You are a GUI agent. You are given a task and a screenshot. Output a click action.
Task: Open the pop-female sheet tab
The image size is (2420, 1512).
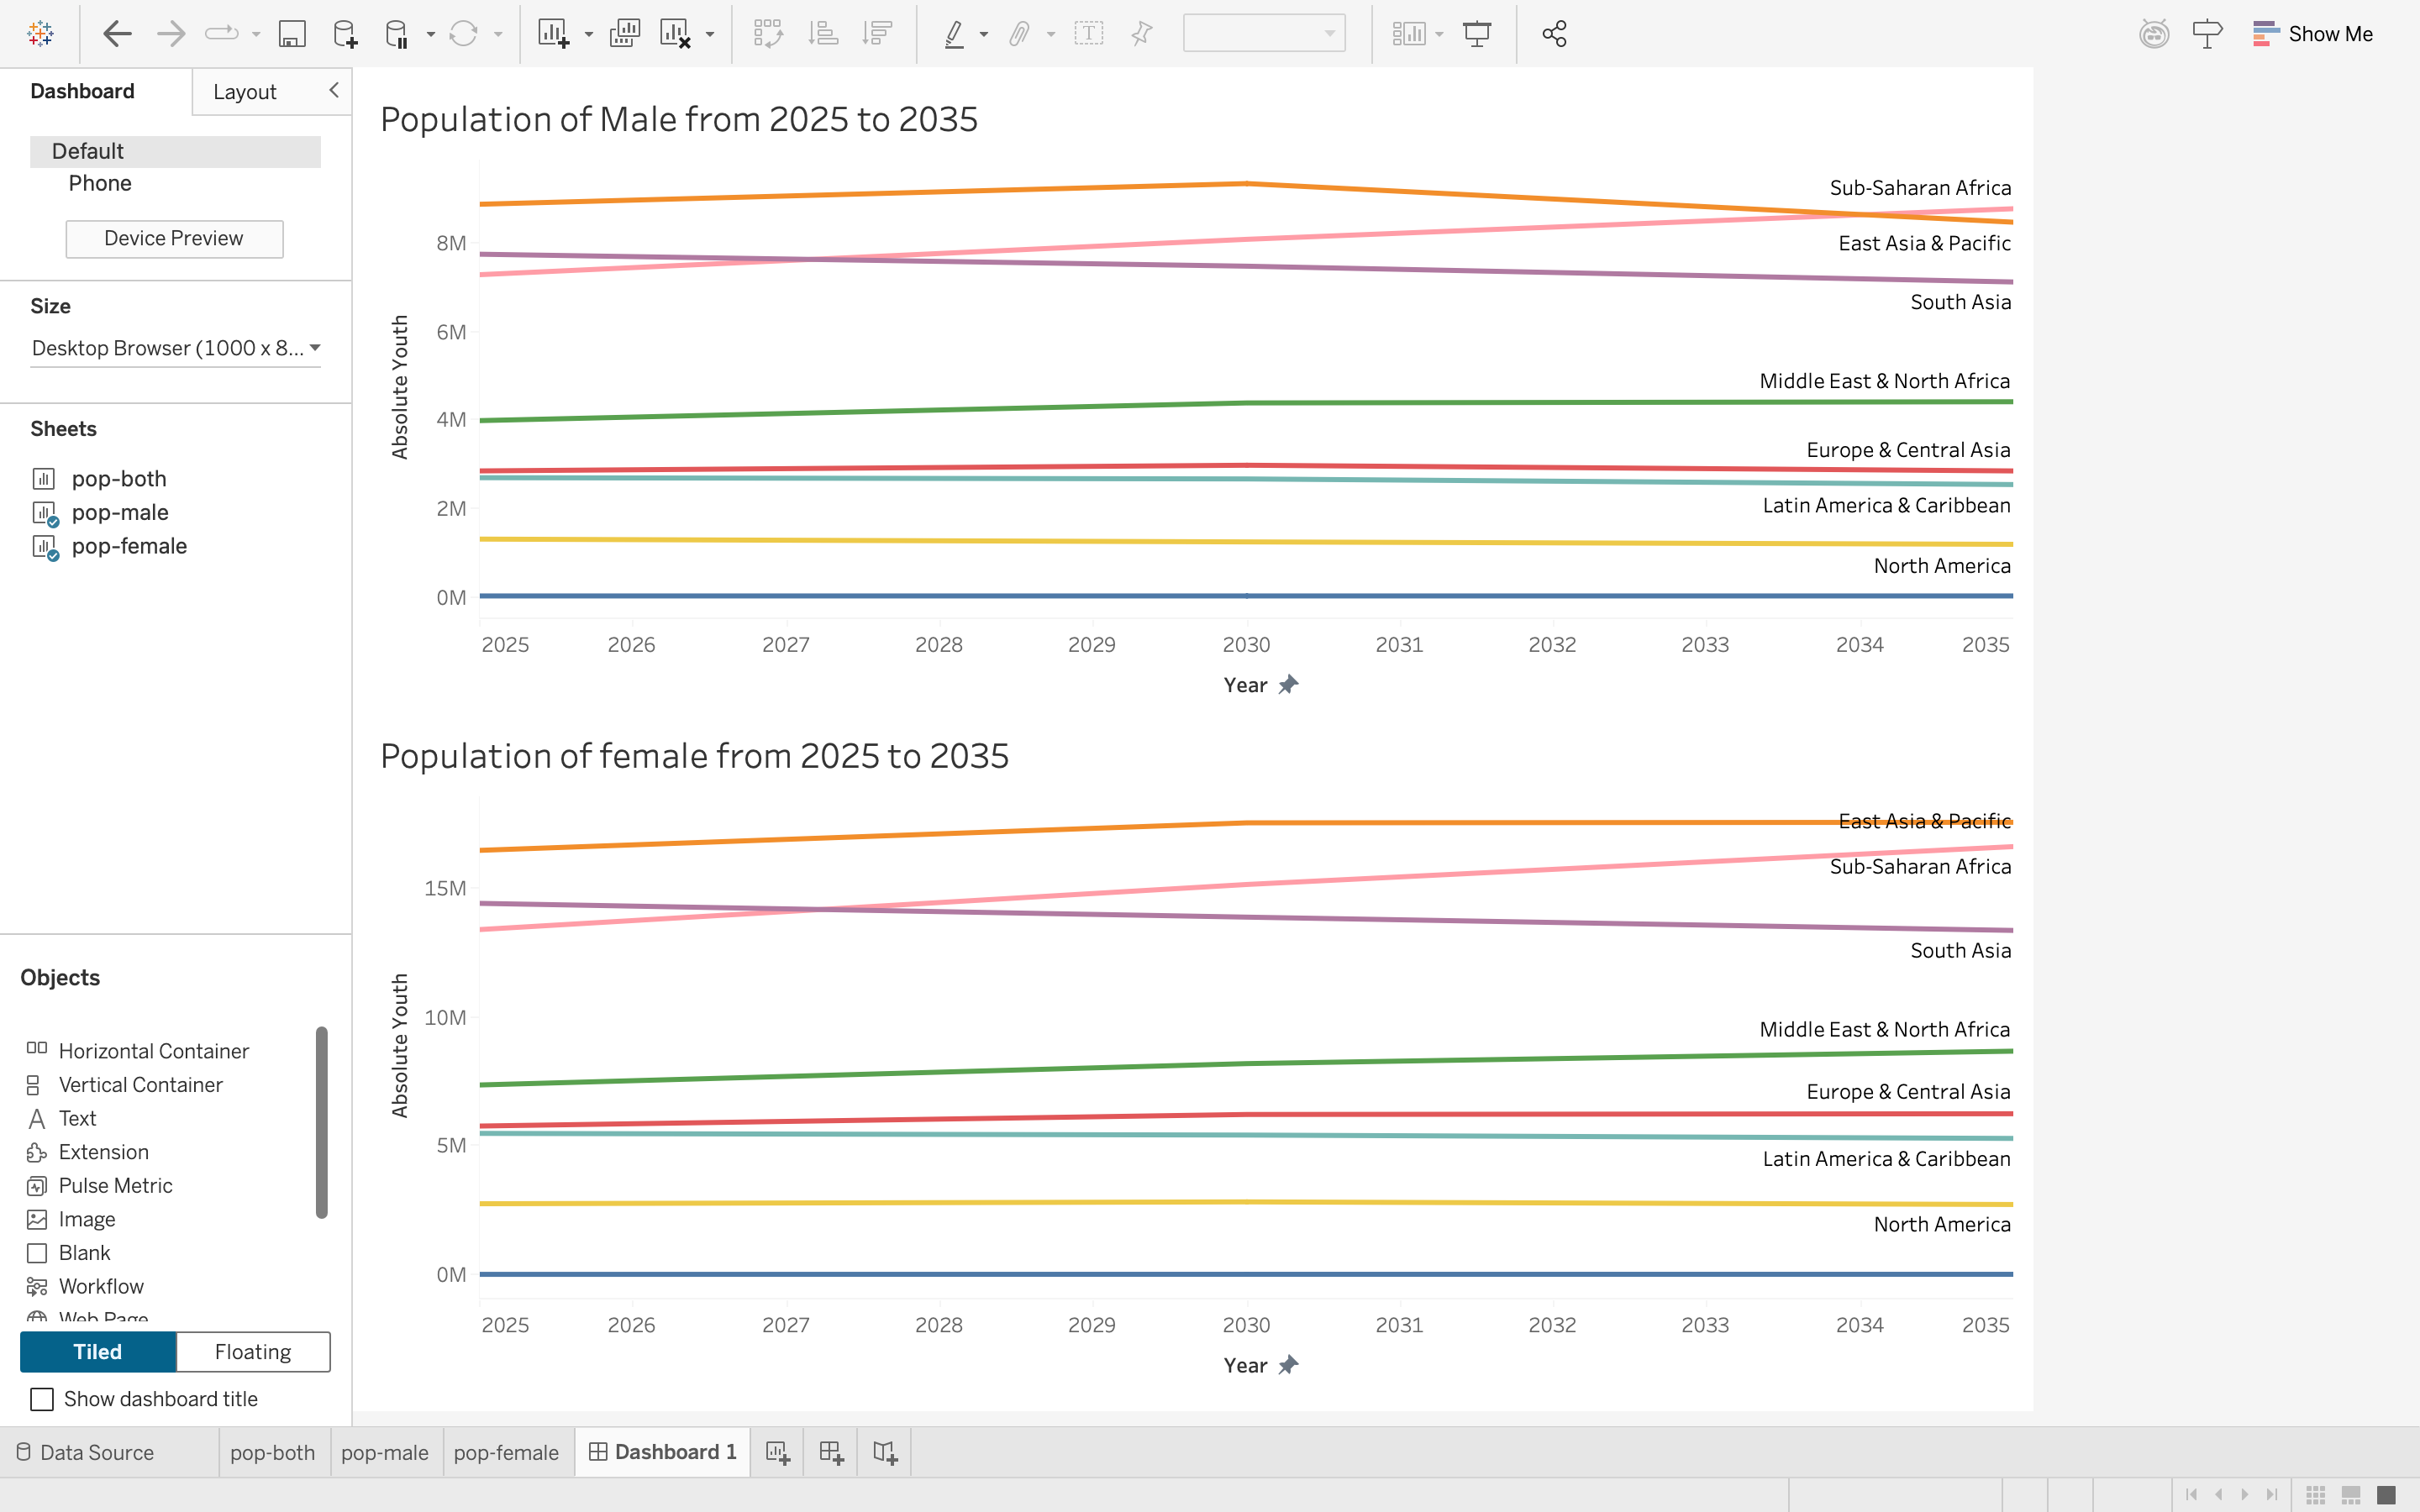click(506, 1452)
